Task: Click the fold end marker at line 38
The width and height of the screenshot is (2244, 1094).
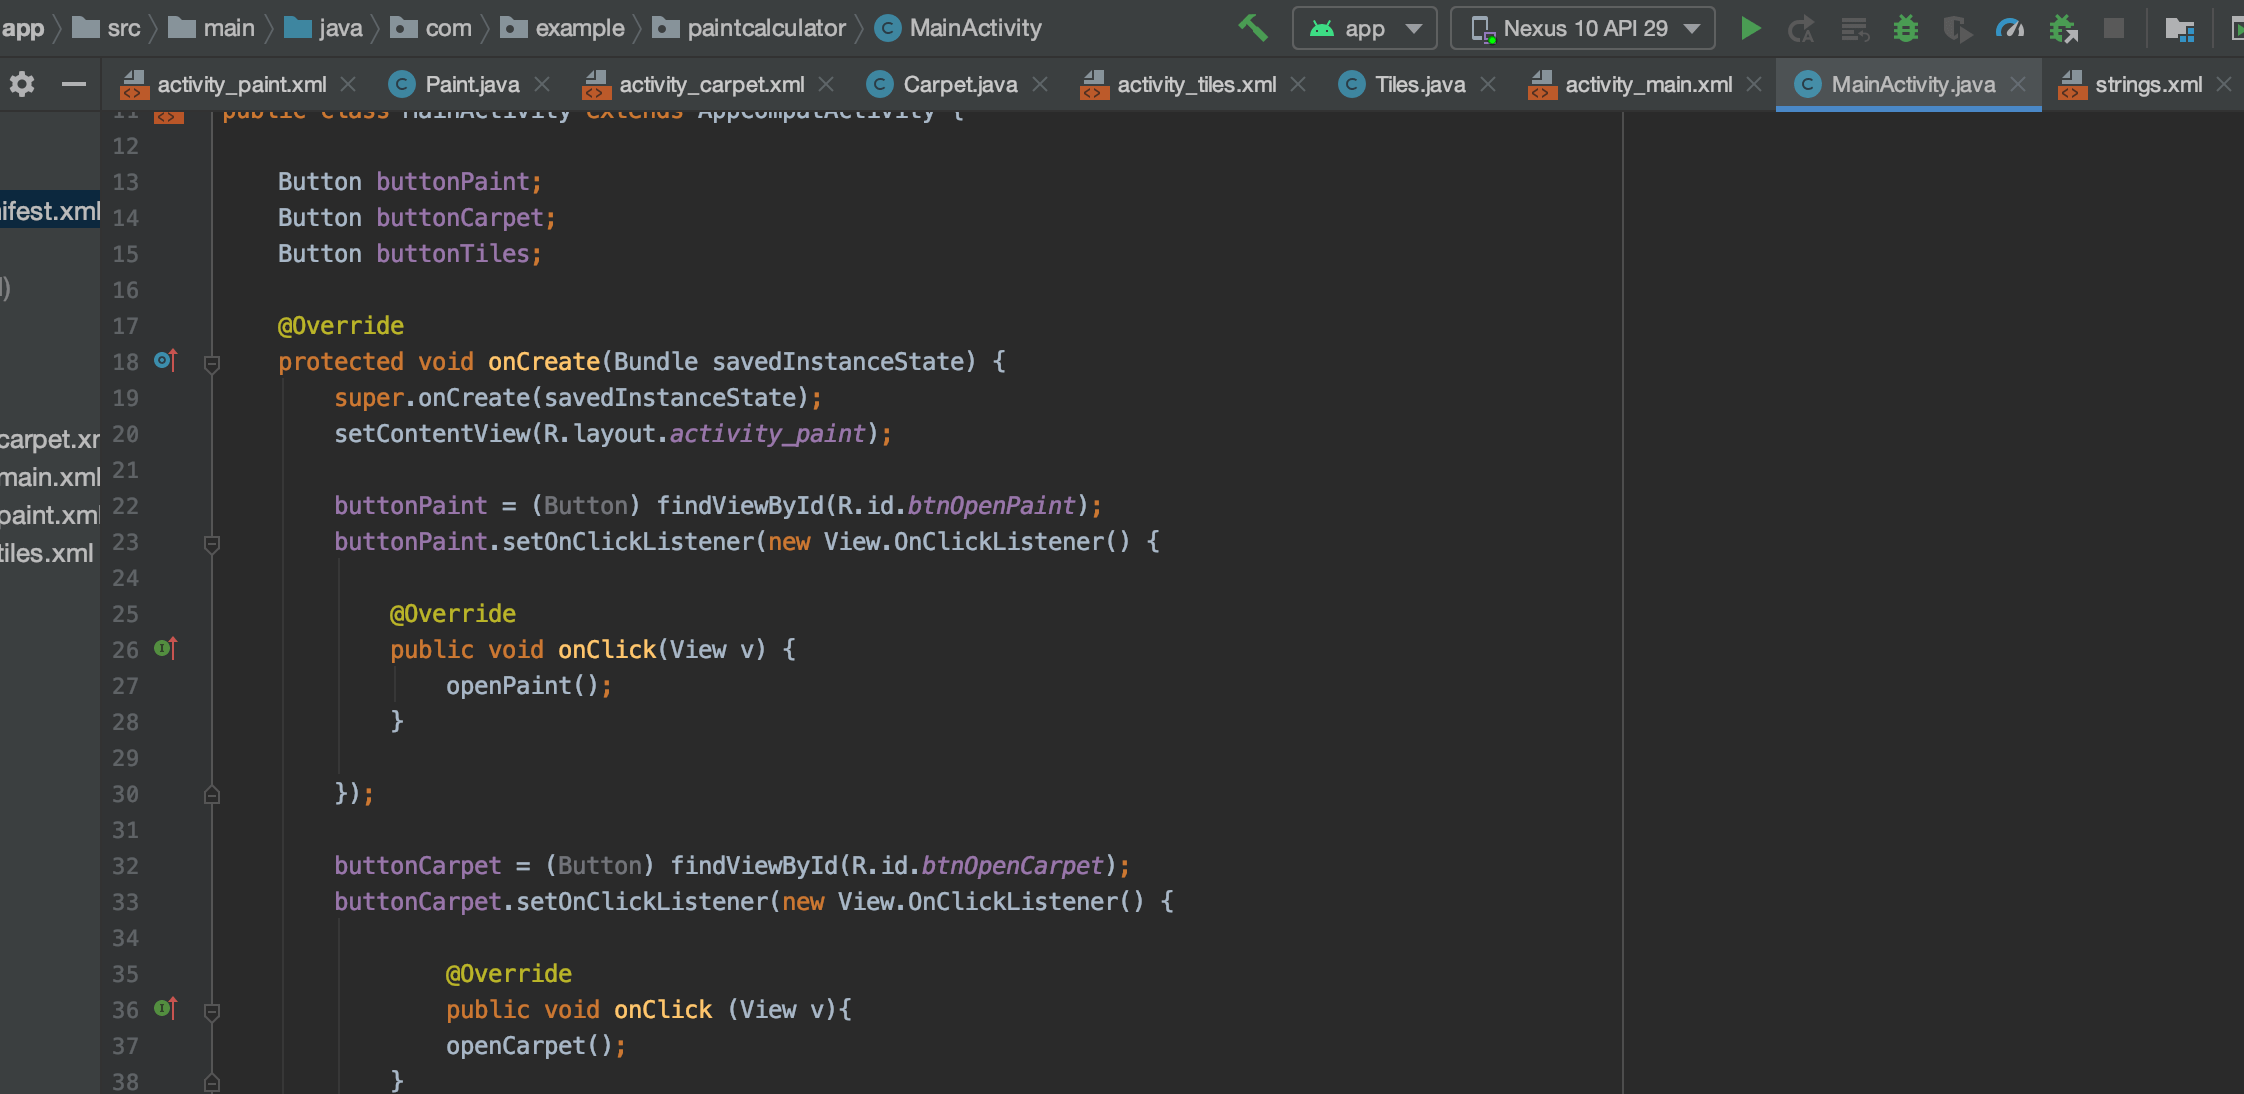Action: [x=212, y=1083]
